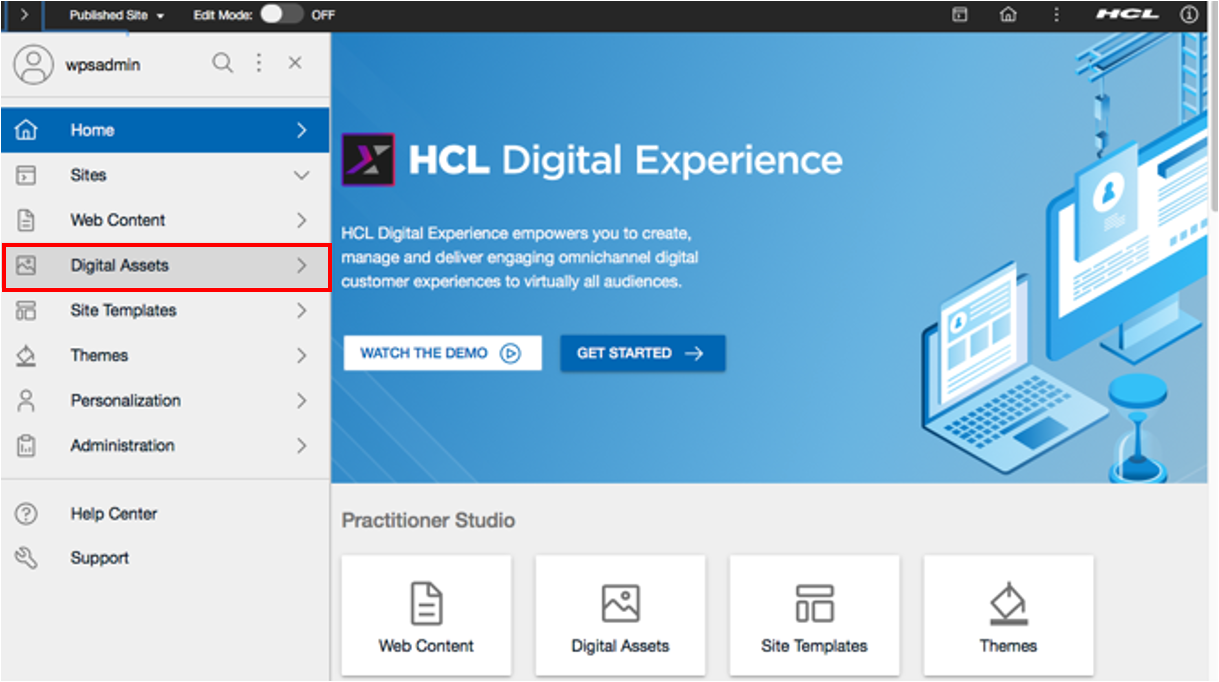
Task: Select Administration in navigation menu
Action: click(x=165, y=445)
